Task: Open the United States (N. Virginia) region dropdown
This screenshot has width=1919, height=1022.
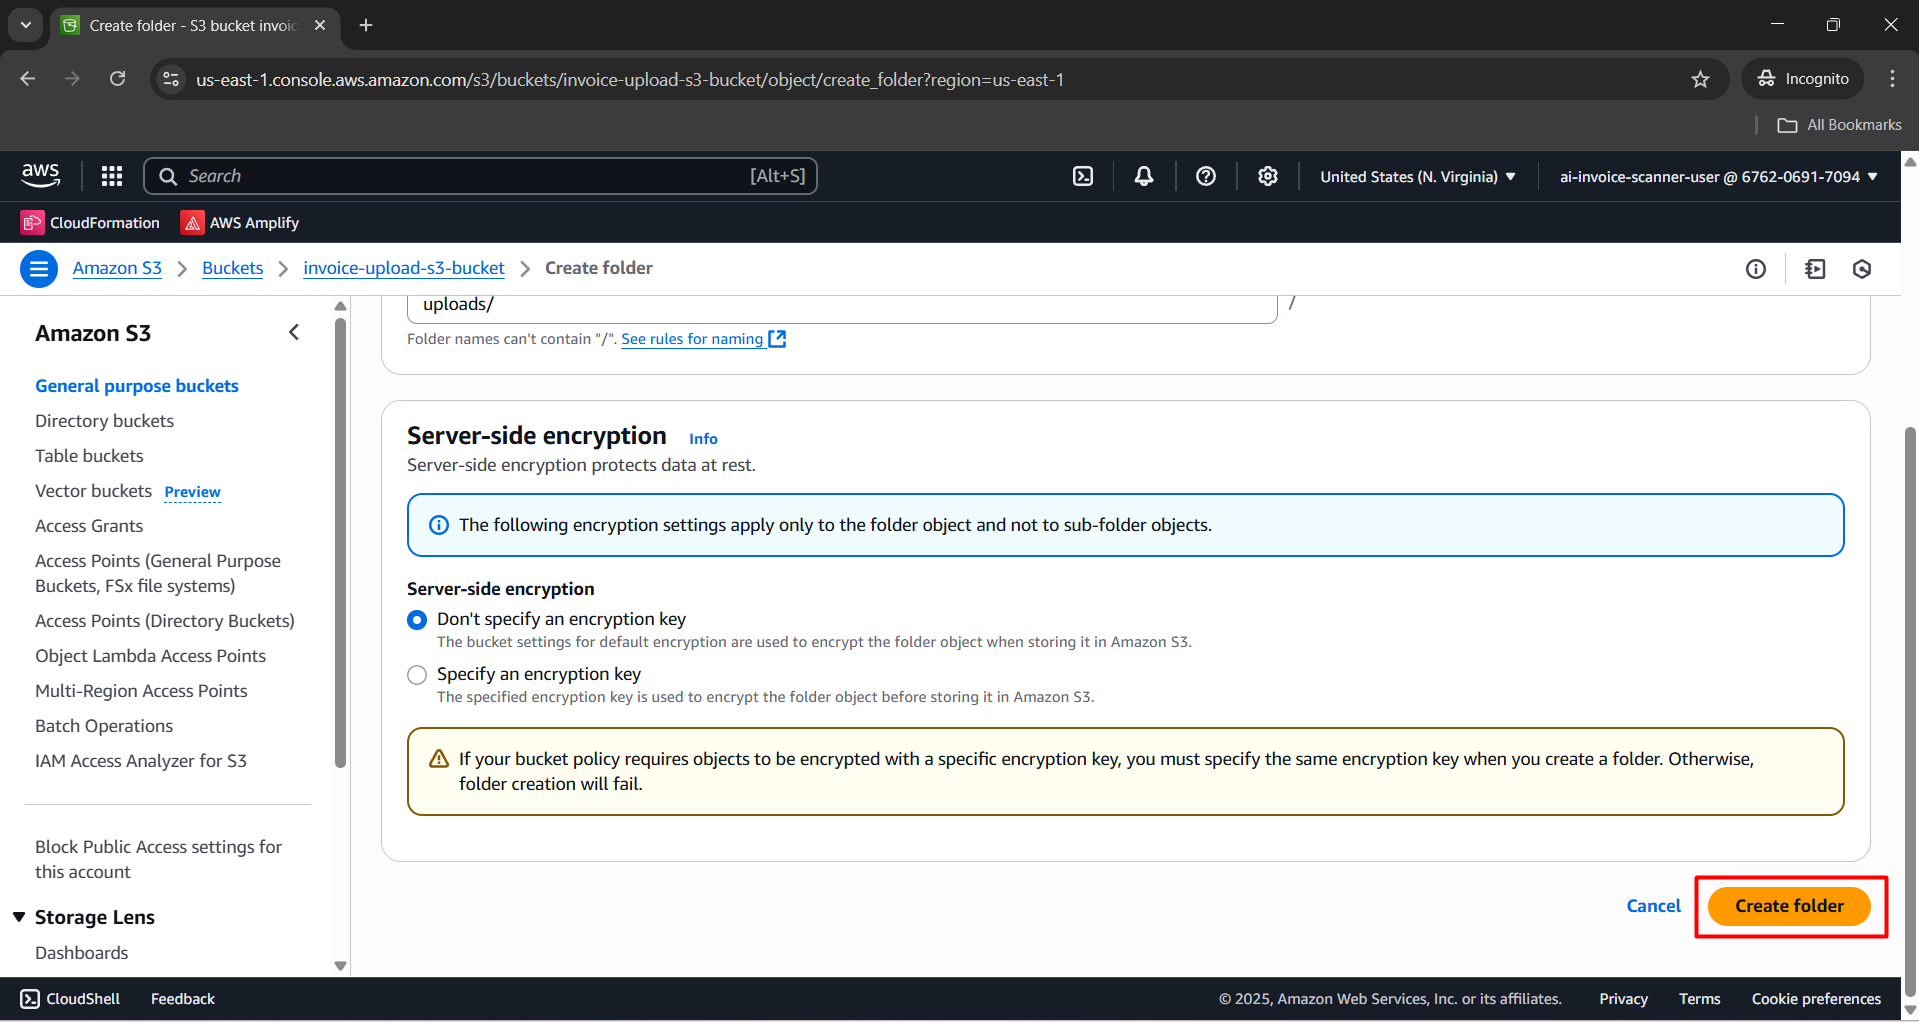Action: click(1417, 177)
